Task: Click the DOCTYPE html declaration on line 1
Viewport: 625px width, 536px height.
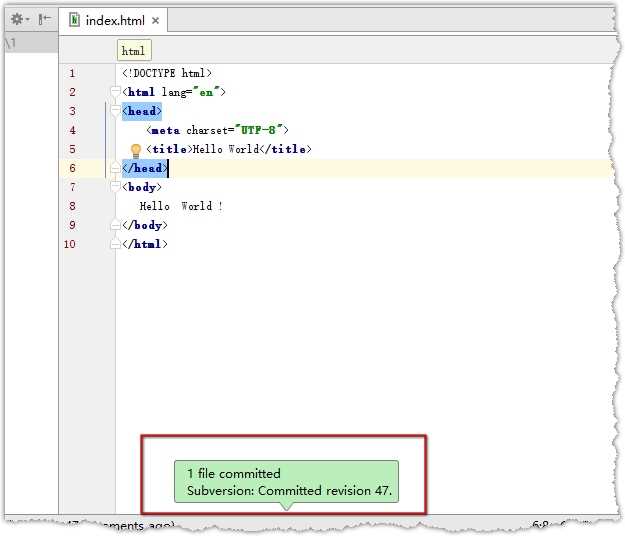Action: tap(167, 73)
